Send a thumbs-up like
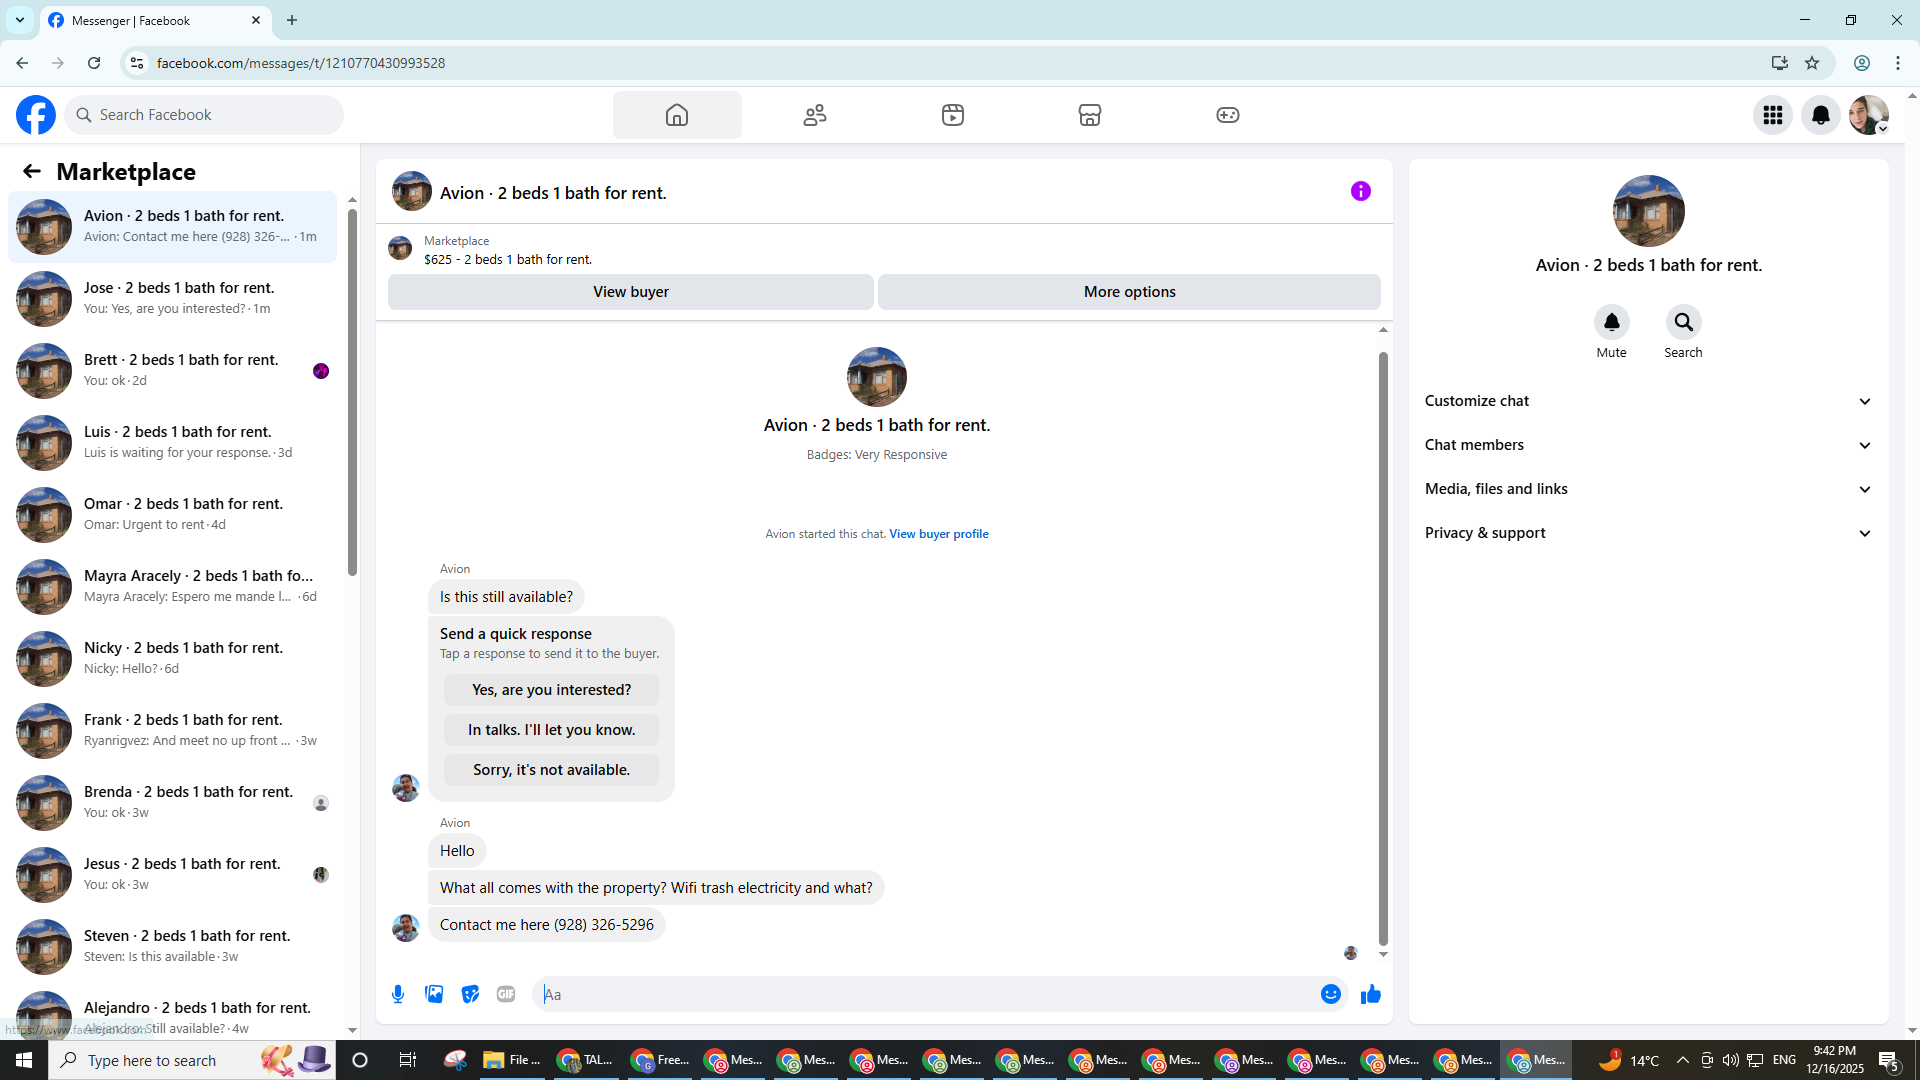 coord(1371,994)
